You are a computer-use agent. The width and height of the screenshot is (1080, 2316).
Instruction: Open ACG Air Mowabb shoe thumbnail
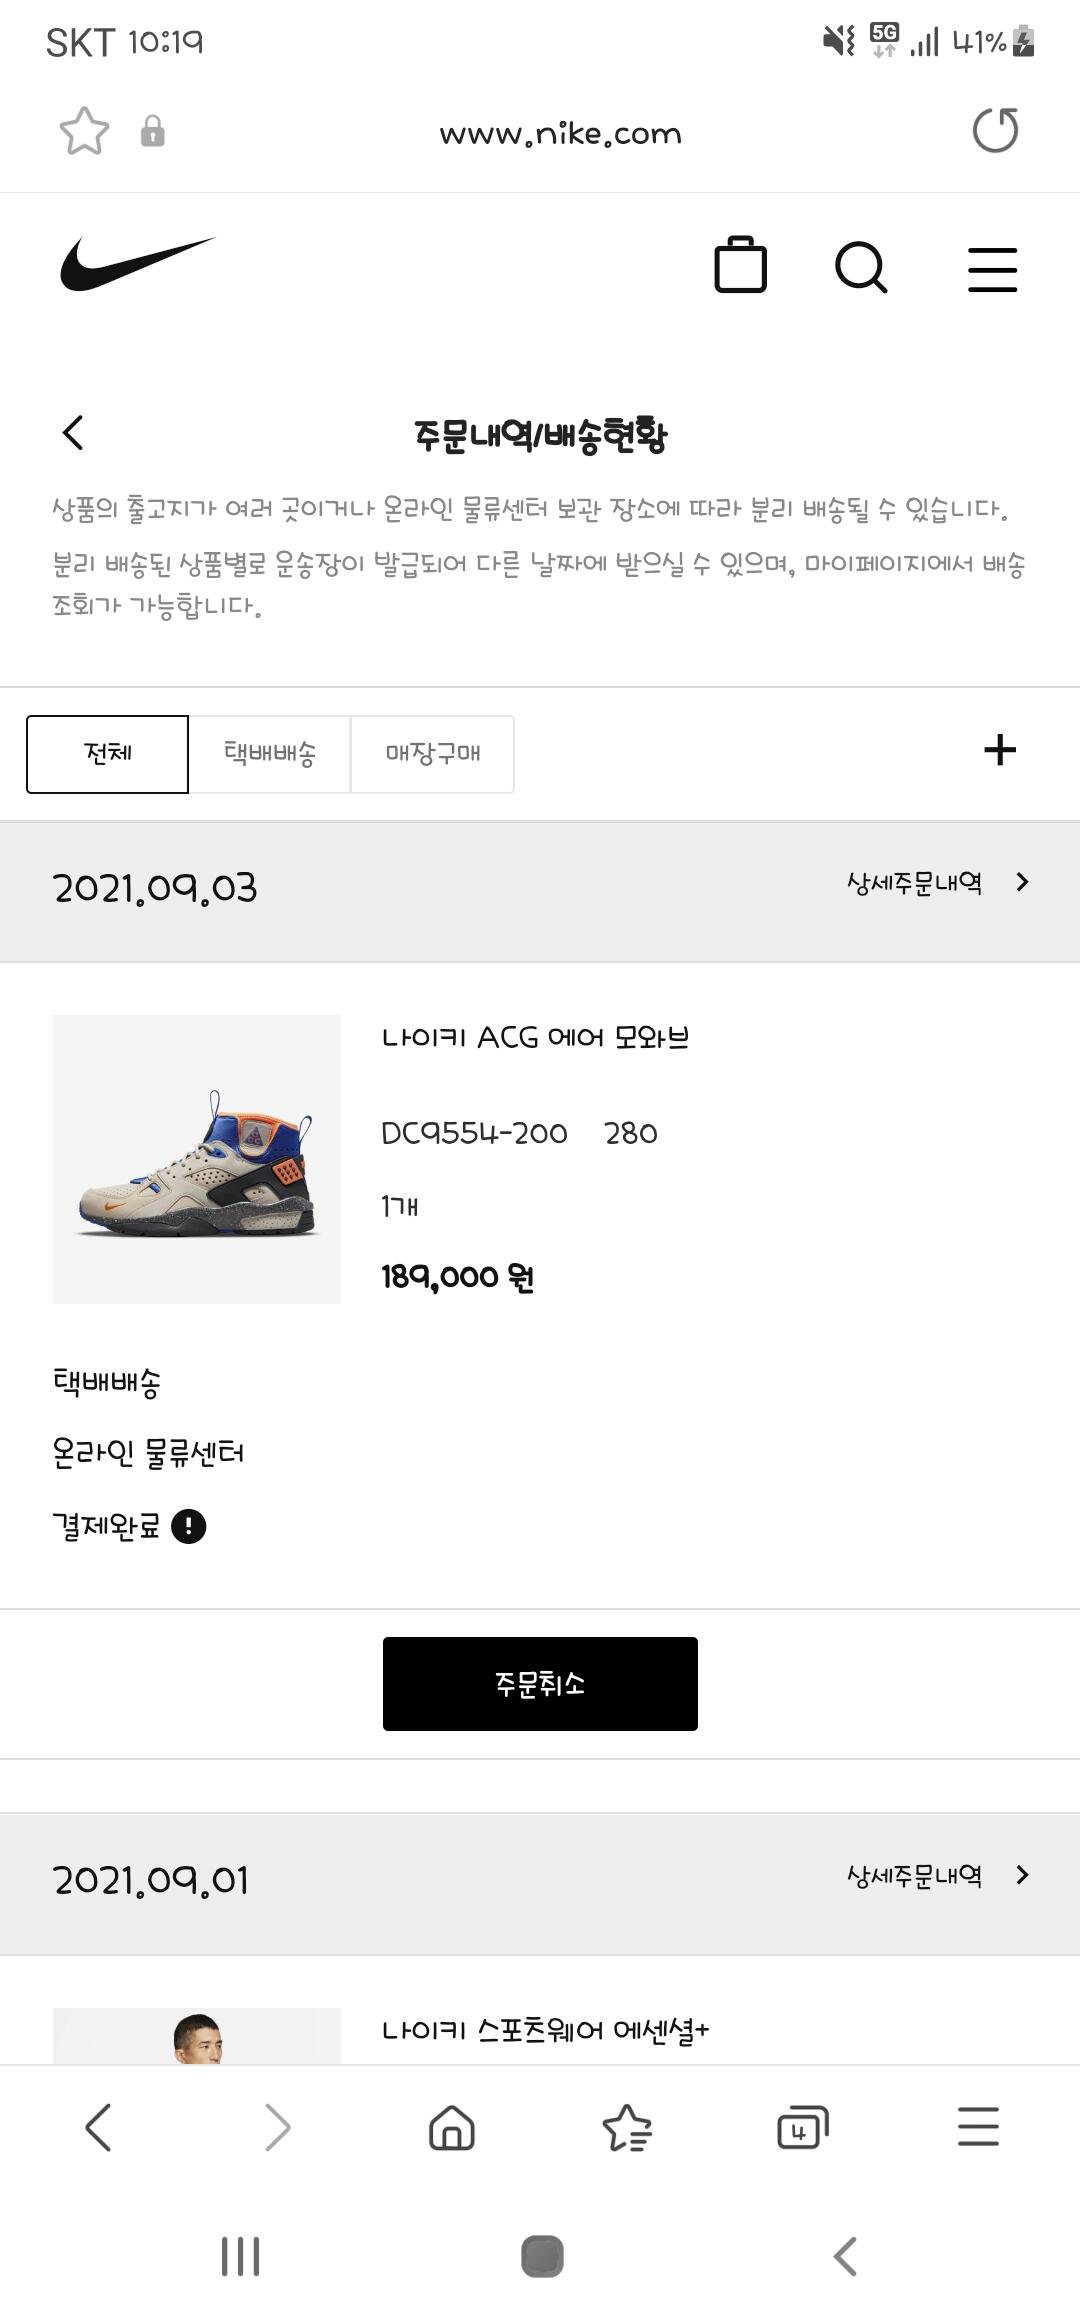[x=197, y=1159]
